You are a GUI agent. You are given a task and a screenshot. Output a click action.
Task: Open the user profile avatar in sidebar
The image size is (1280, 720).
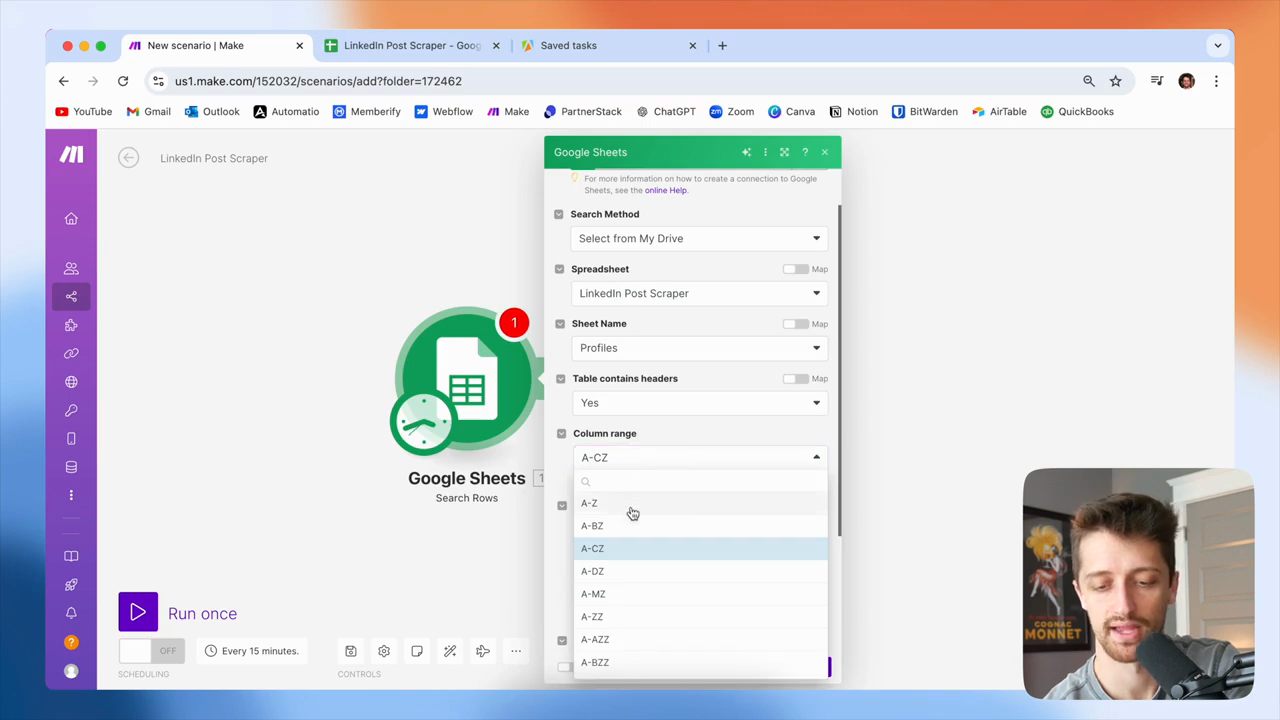(x=71, y=671)
